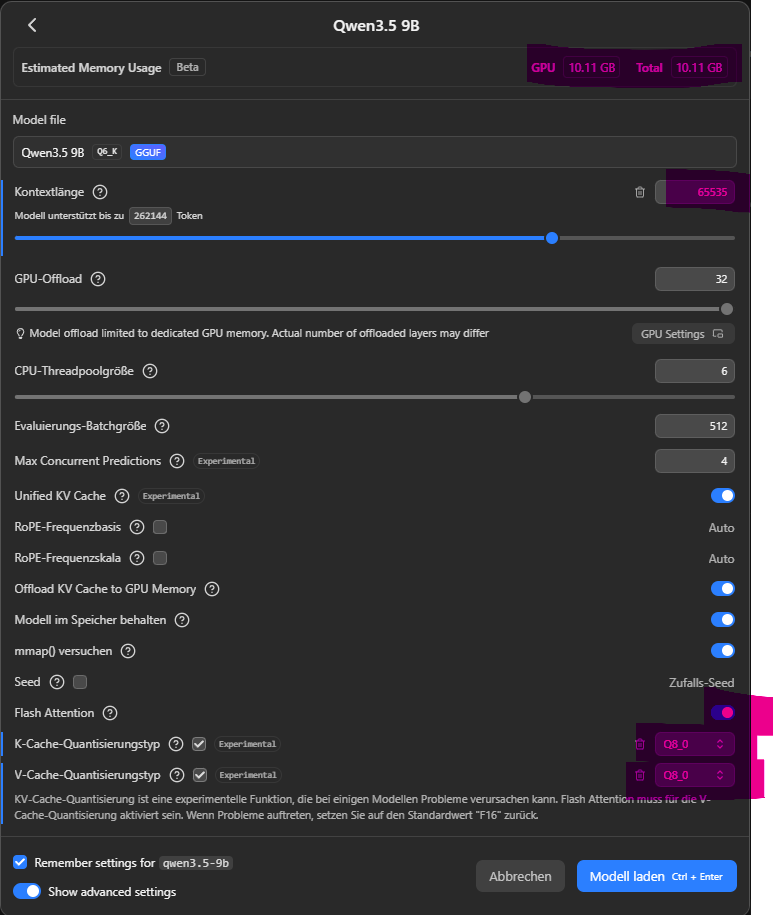Open help for RoPE-Frequenzskala
774x915 pixels.
pyautogui.click(x=137, y=558)
